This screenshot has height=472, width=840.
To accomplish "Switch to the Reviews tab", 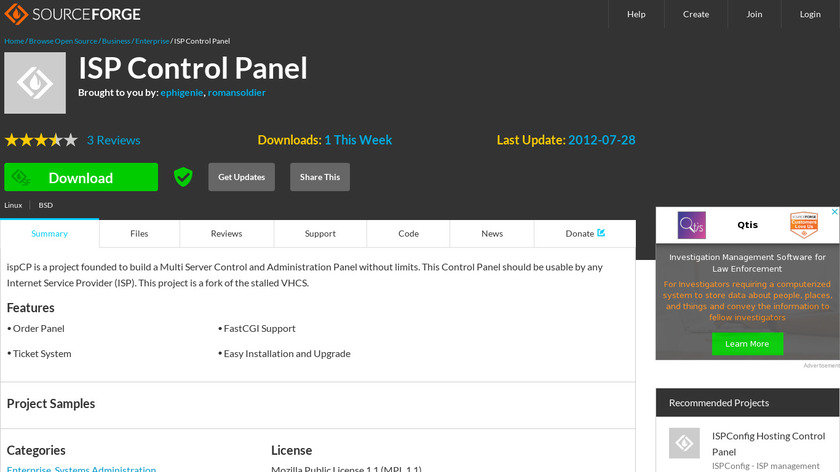I will [227, 234].
